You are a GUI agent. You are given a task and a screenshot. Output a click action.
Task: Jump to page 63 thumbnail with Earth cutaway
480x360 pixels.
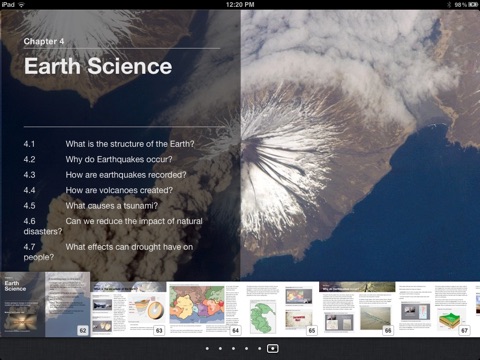[128, 309]
